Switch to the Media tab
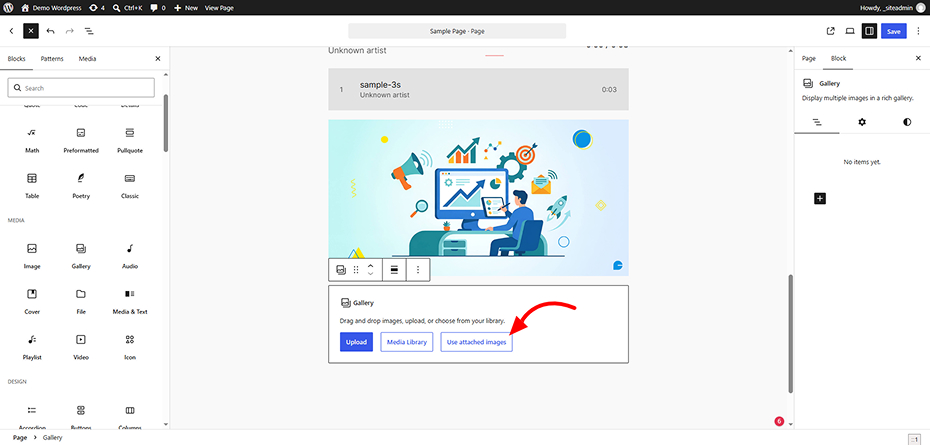Image resolution: width=930 pixels, height=445 pixels. coord(88,59)
